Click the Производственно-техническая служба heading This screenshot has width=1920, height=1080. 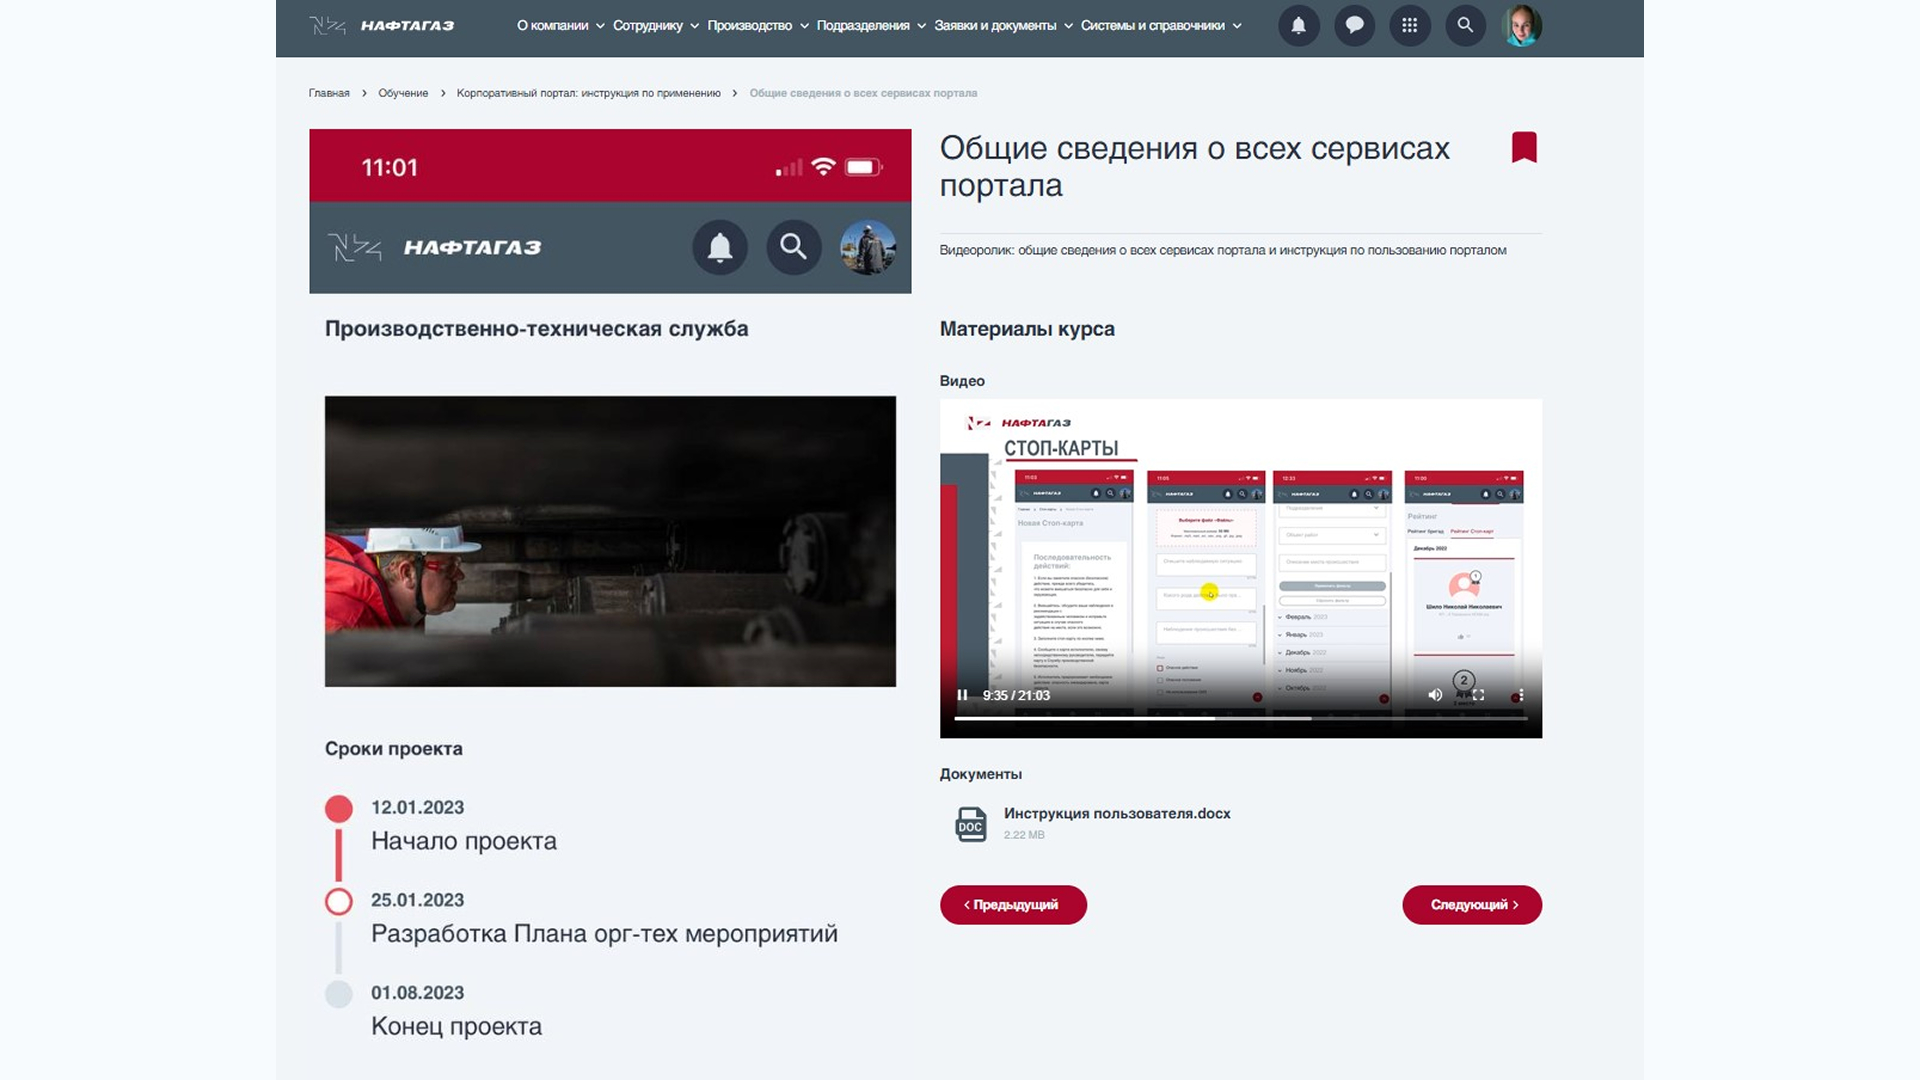point(536,329)
